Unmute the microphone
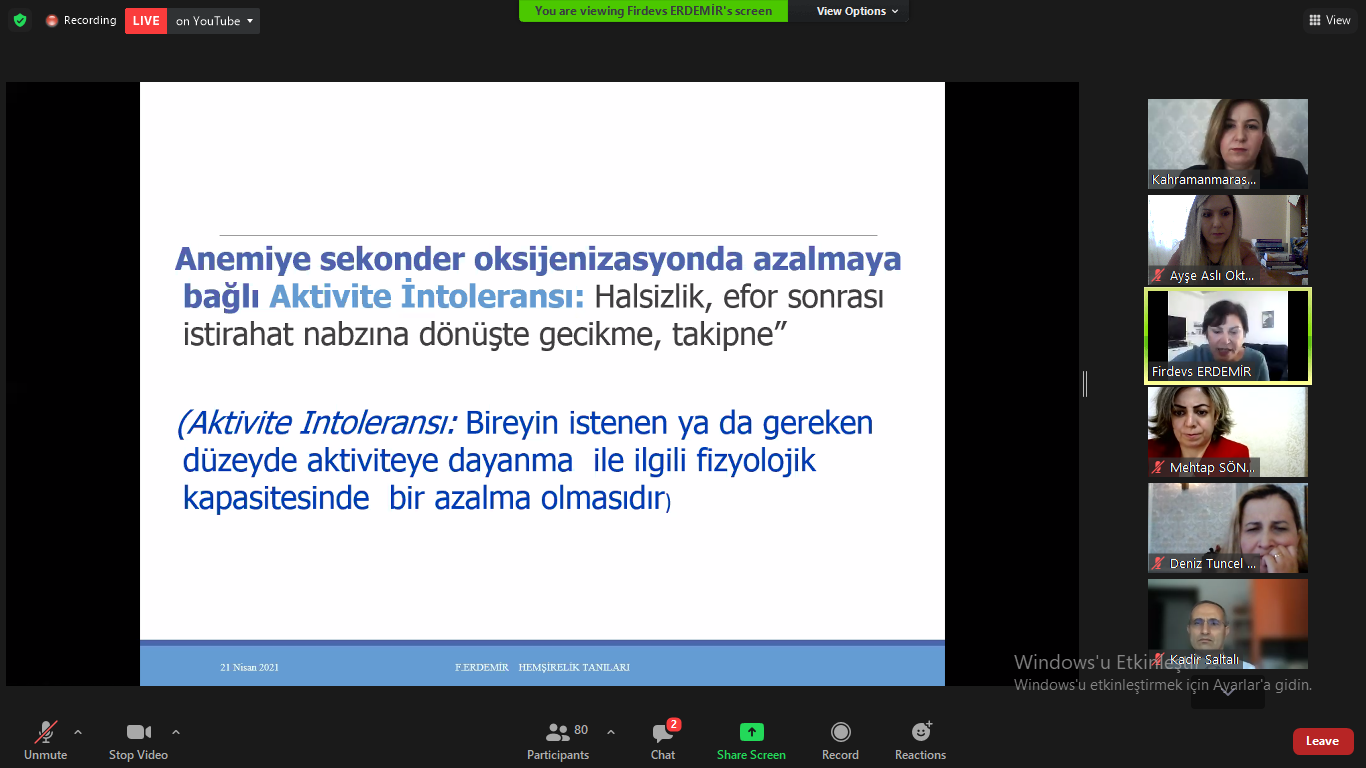The image size is (1366, 768). click(x=46, y=741)
